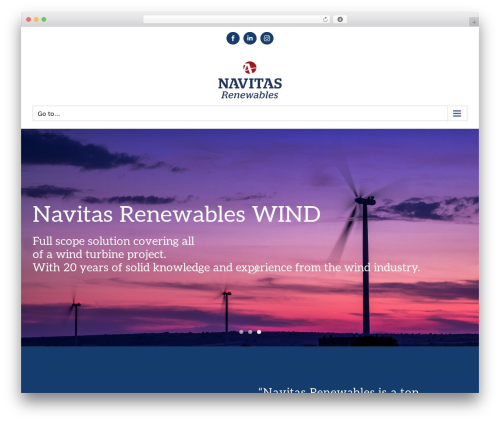Screen dimensions: 500x423
Task: Minimize the browser with yellow button
Action: coord(36,19)
